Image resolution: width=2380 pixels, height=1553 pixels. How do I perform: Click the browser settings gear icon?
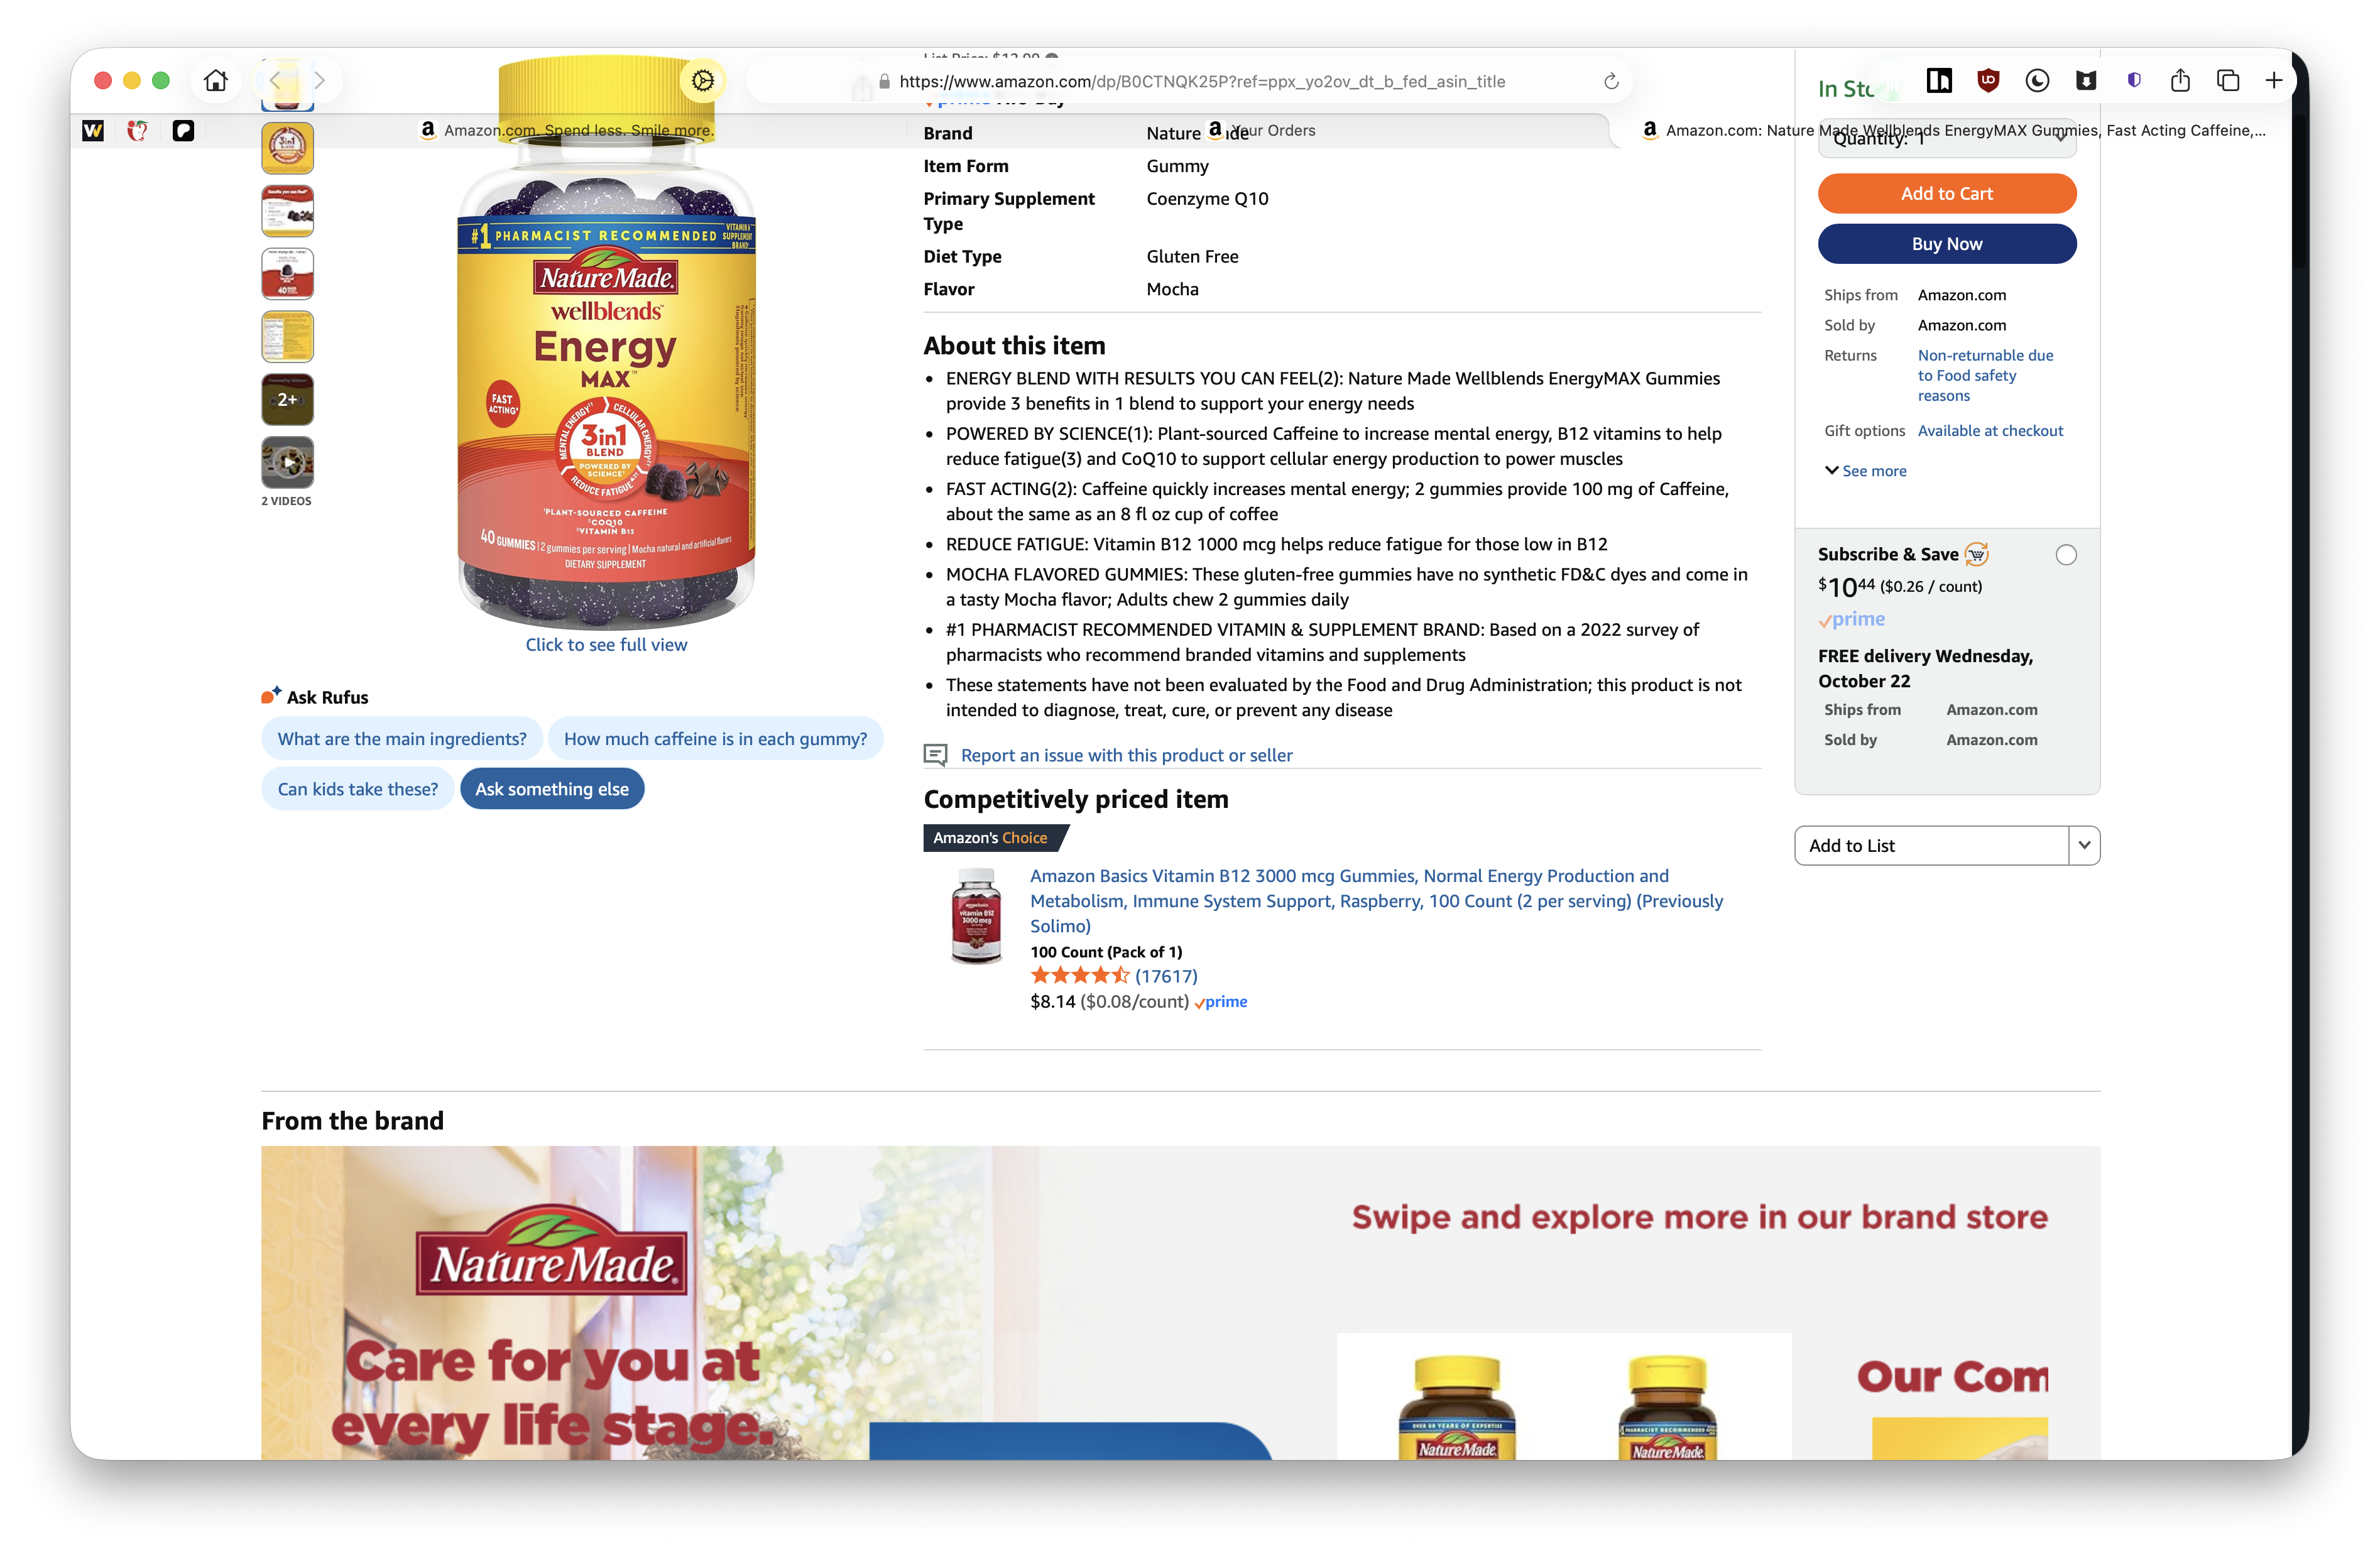tap(703, 81)
